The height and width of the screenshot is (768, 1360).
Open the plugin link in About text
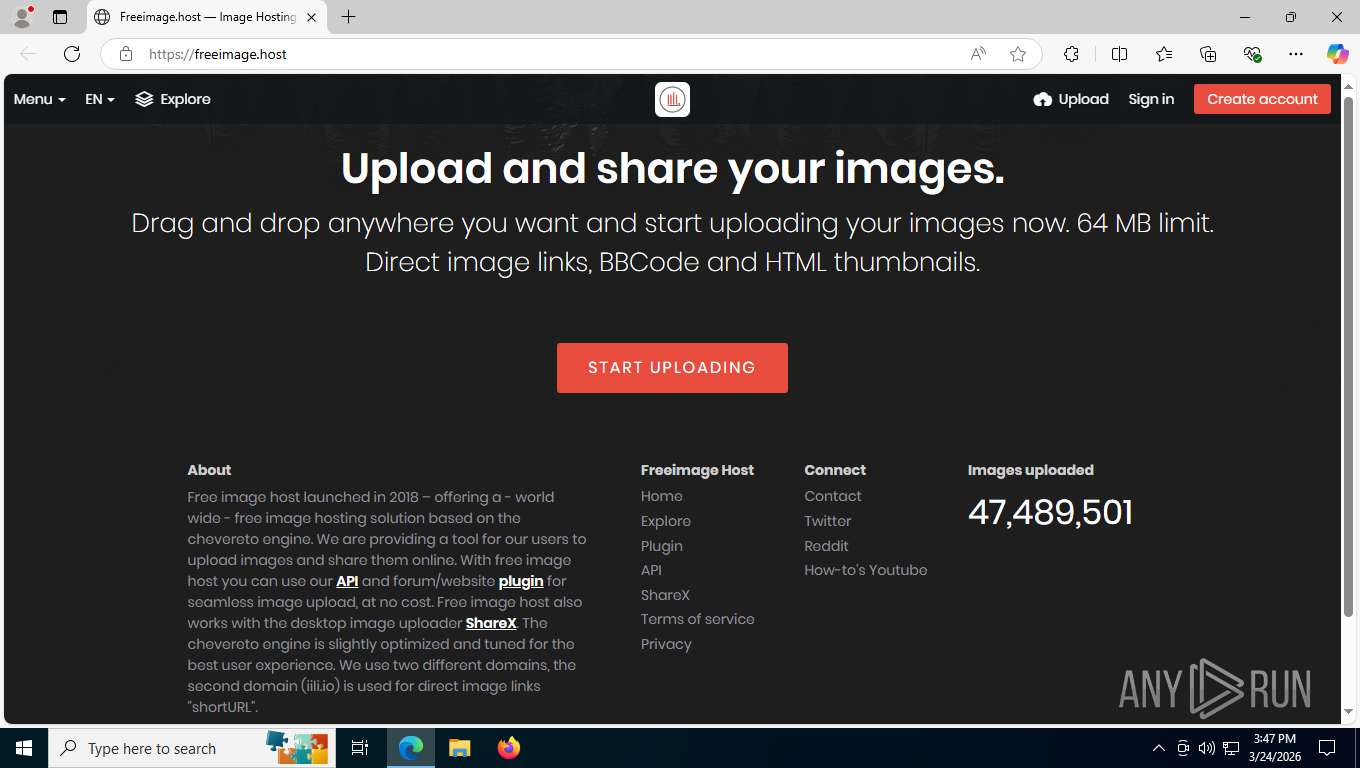tap(521, 581)
